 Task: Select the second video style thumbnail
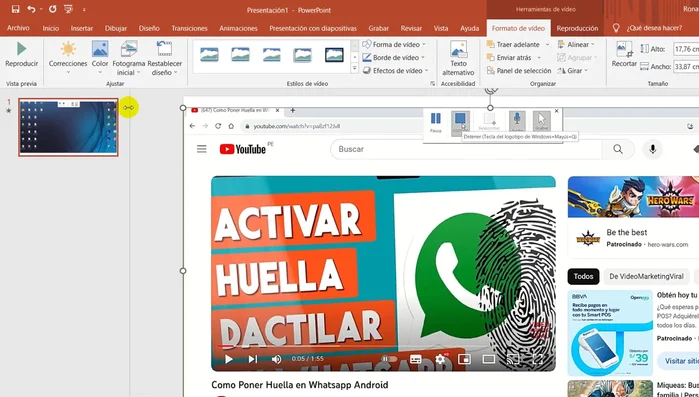point(240,55)
